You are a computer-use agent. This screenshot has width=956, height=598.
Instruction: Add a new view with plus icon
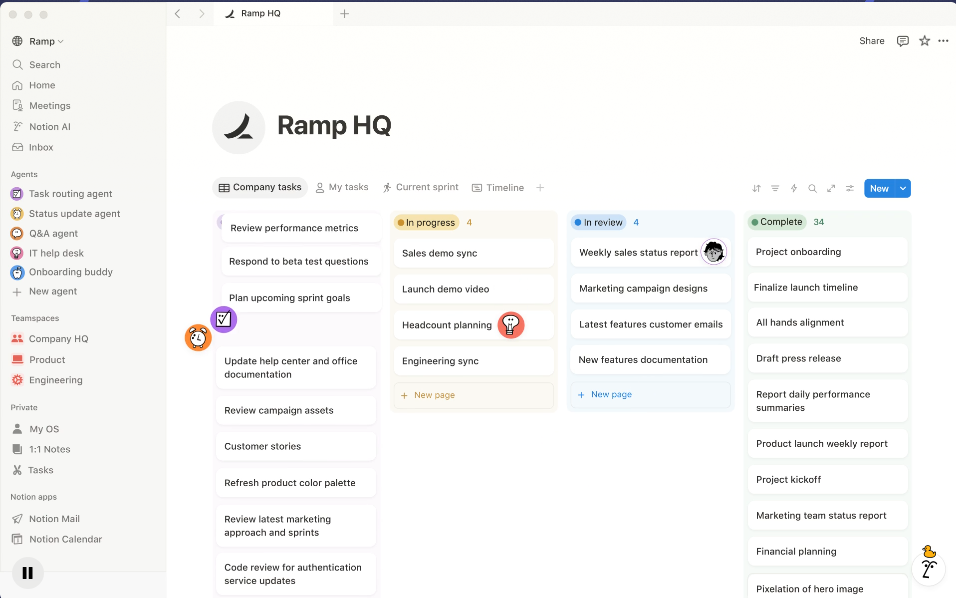(540, 188)
